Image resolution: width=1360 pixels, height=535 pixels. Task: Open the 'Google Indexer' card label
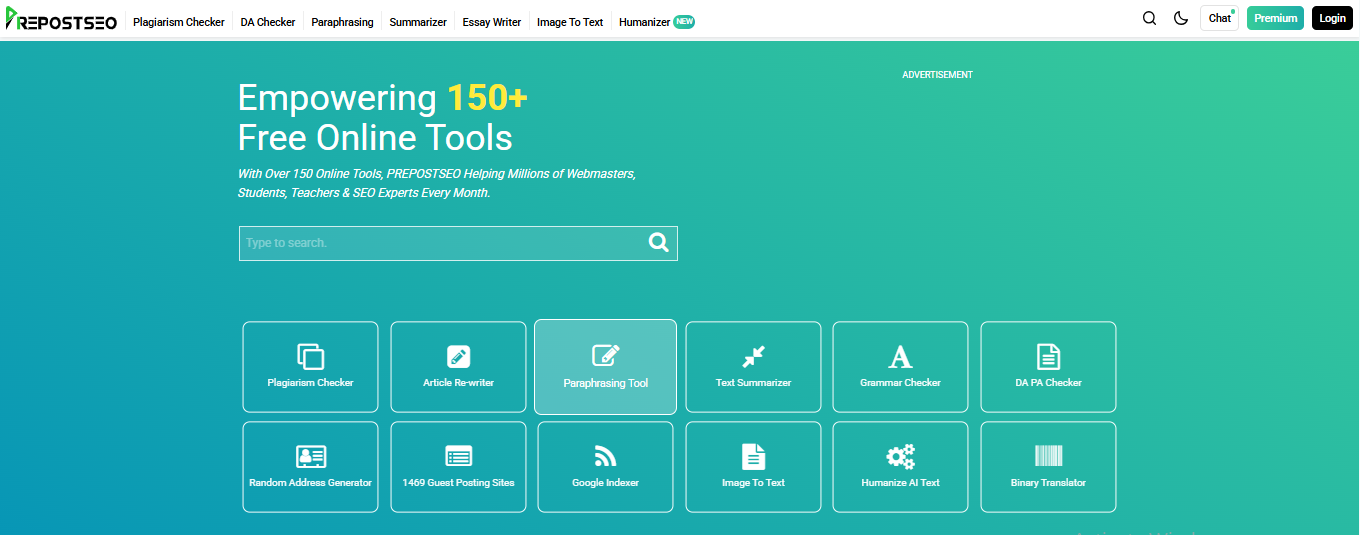click(605, 483)
